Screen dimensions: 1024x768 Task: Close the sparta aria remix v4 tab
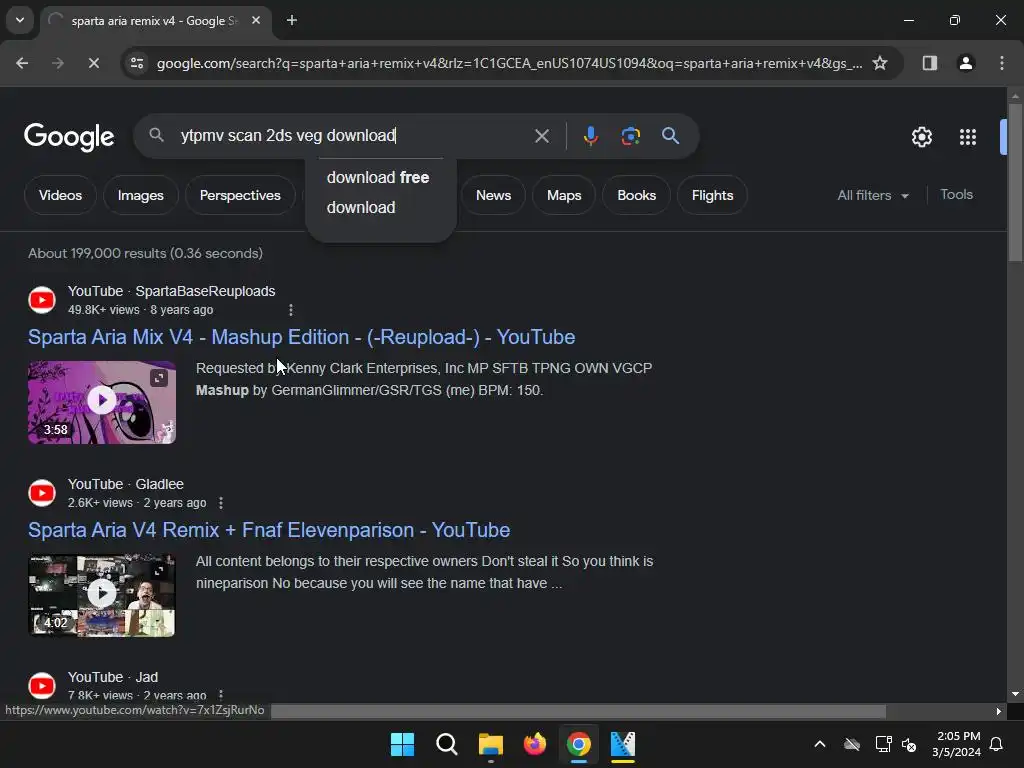(256, 20)
